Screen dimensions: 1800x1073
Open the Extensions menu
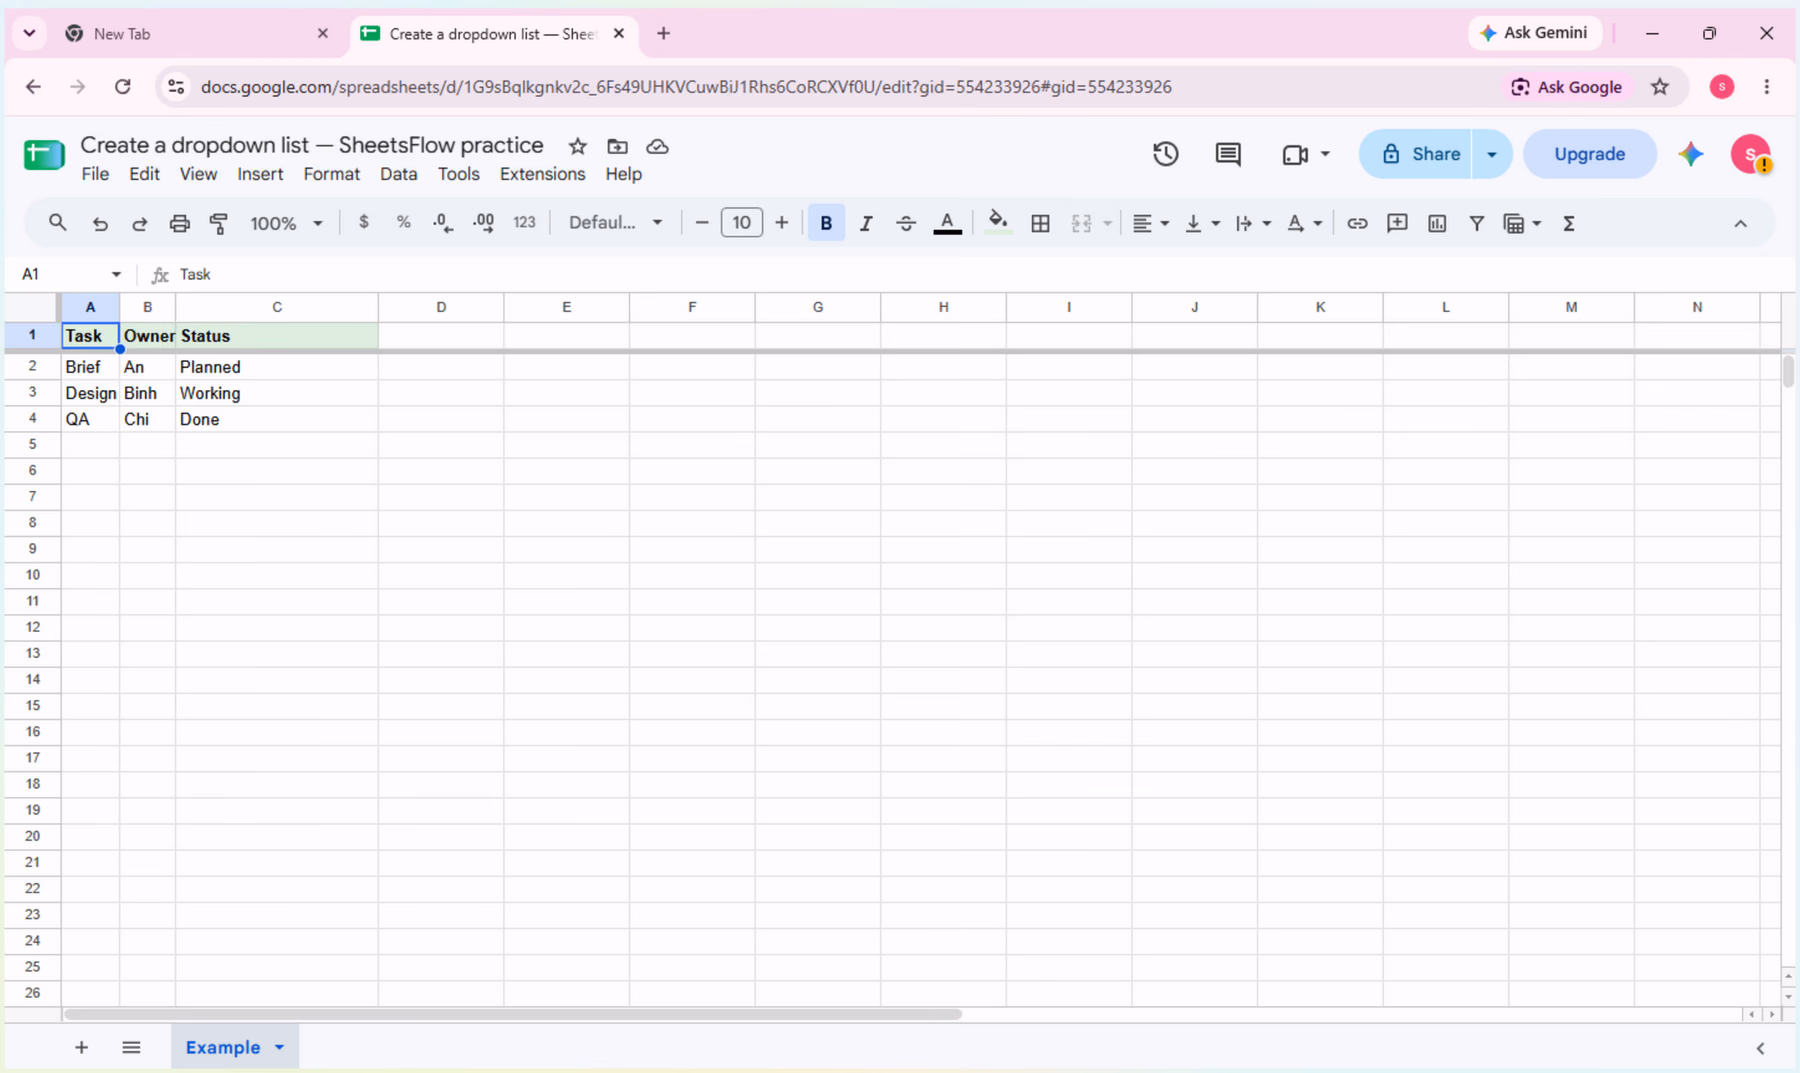[542, 174]
